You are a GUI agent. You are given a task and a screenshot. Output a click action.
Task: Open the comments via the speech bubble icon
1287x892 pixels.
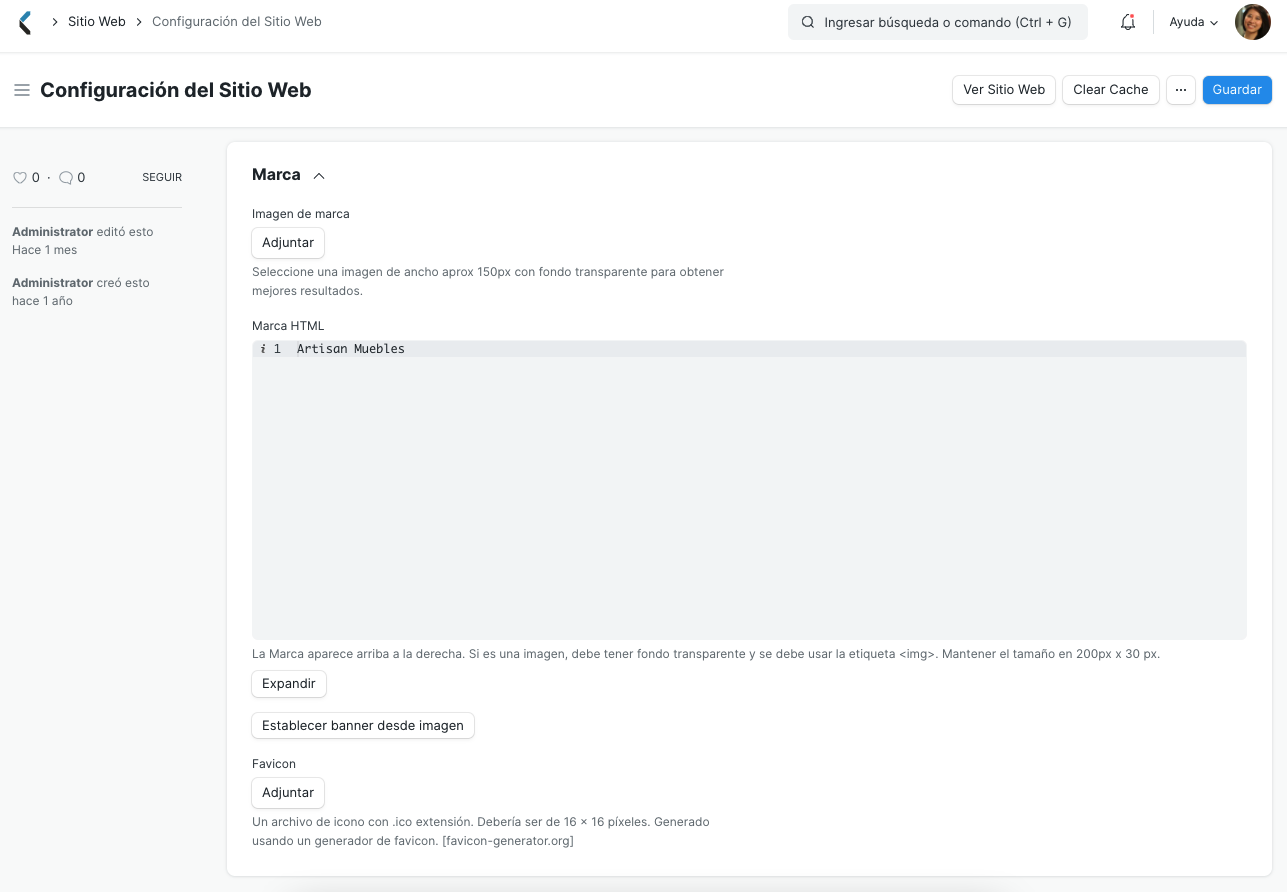click(x=66, y=178)
